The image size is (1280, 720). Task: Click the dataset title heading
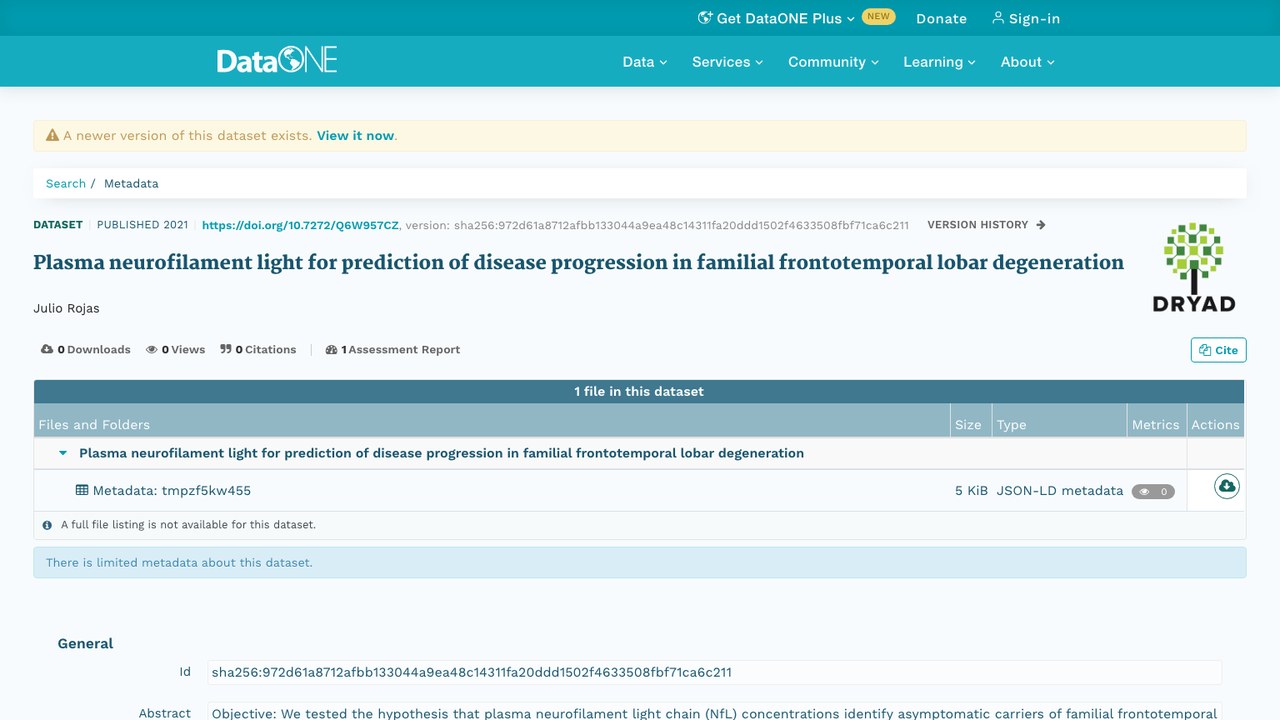578,263
